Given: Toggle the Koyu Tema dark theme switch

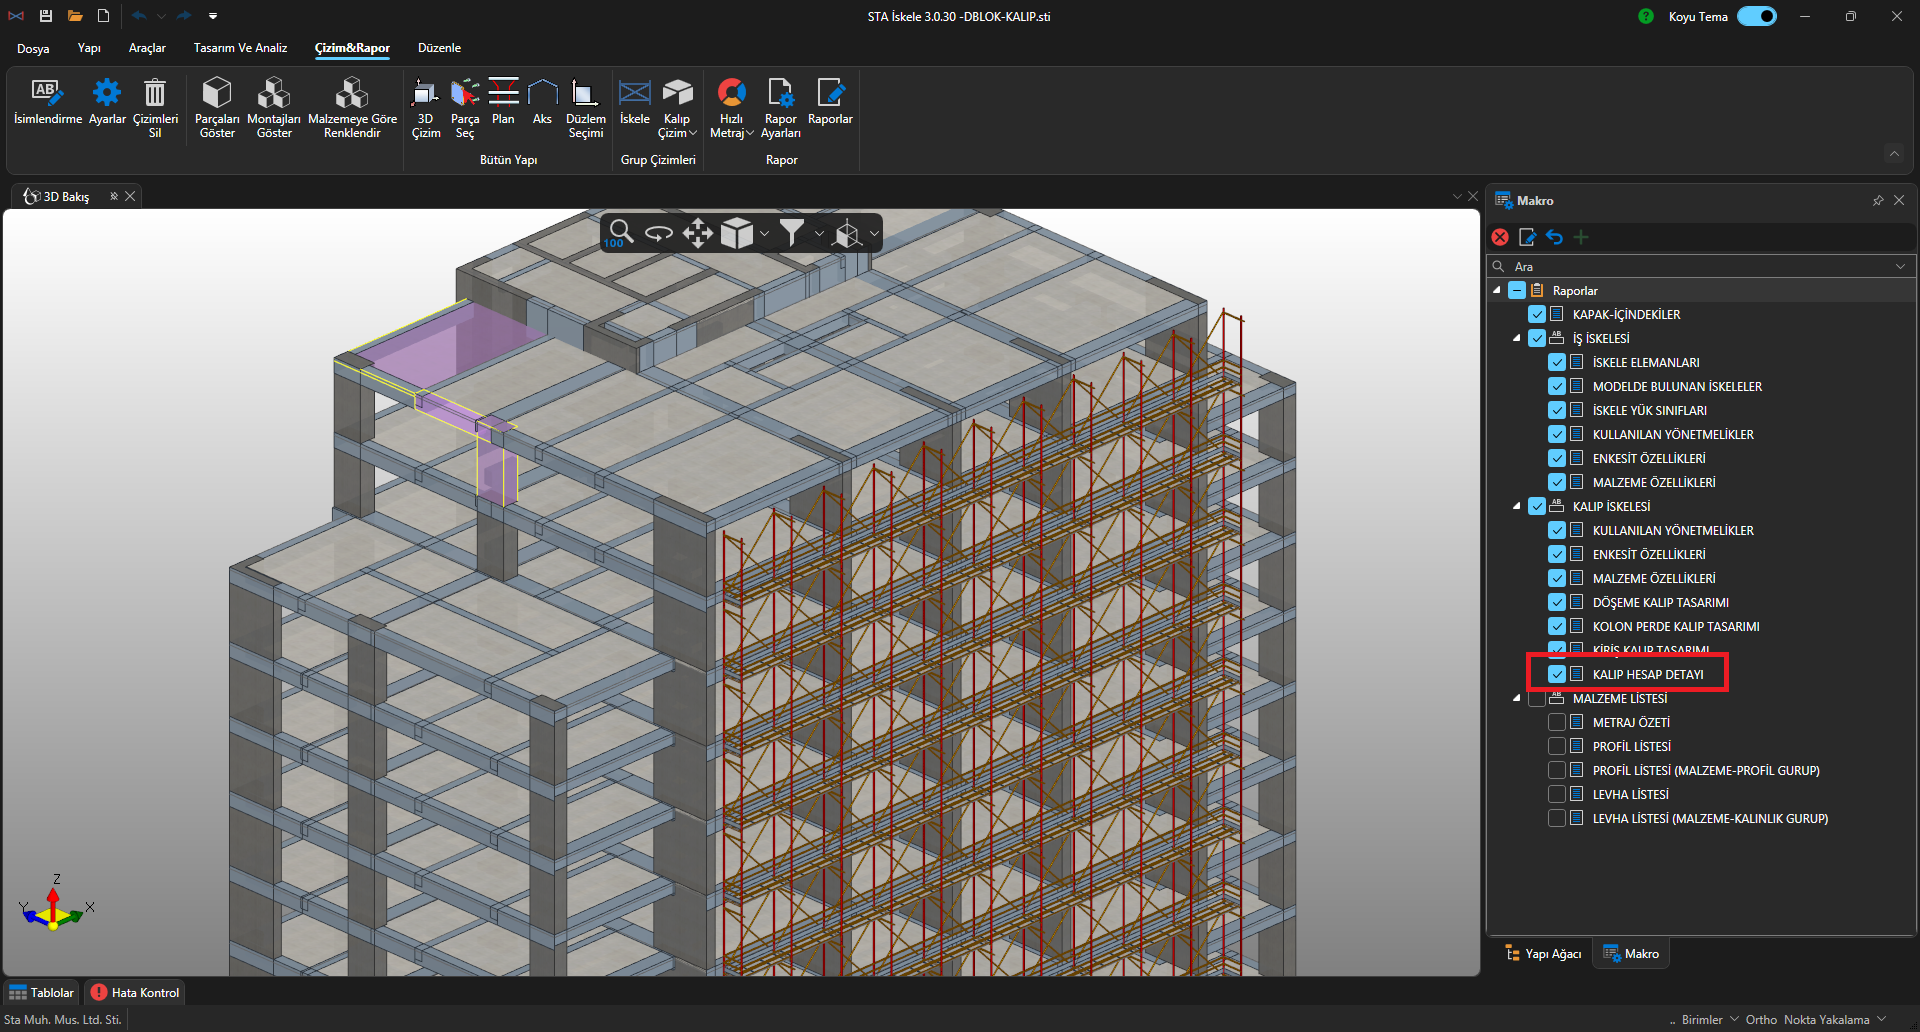Looking at the screenshot, I should click(x=1756, y=16).
